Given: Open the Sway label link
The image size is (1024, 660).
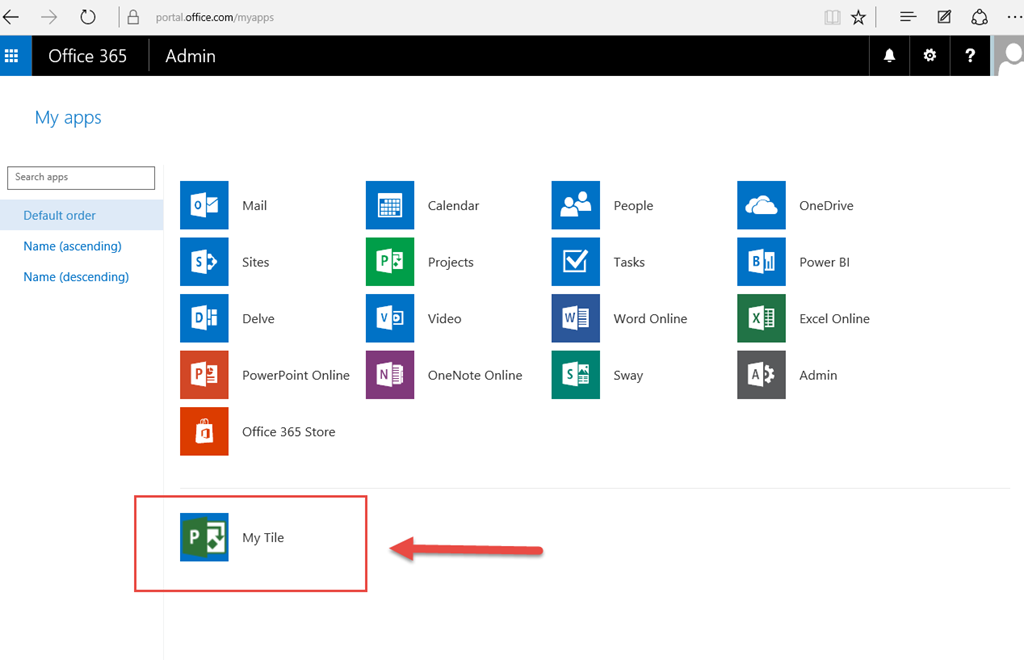Looking at the screenshot, I should click(x=628, y=375).
